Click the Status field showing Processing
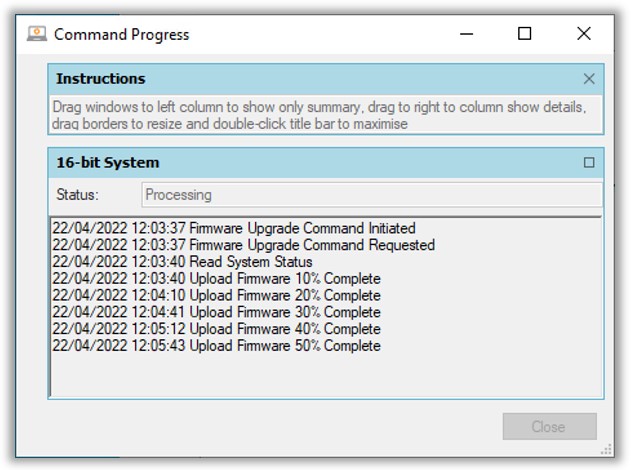The height and width of the screenshot is (470, 631). (371, 195)
